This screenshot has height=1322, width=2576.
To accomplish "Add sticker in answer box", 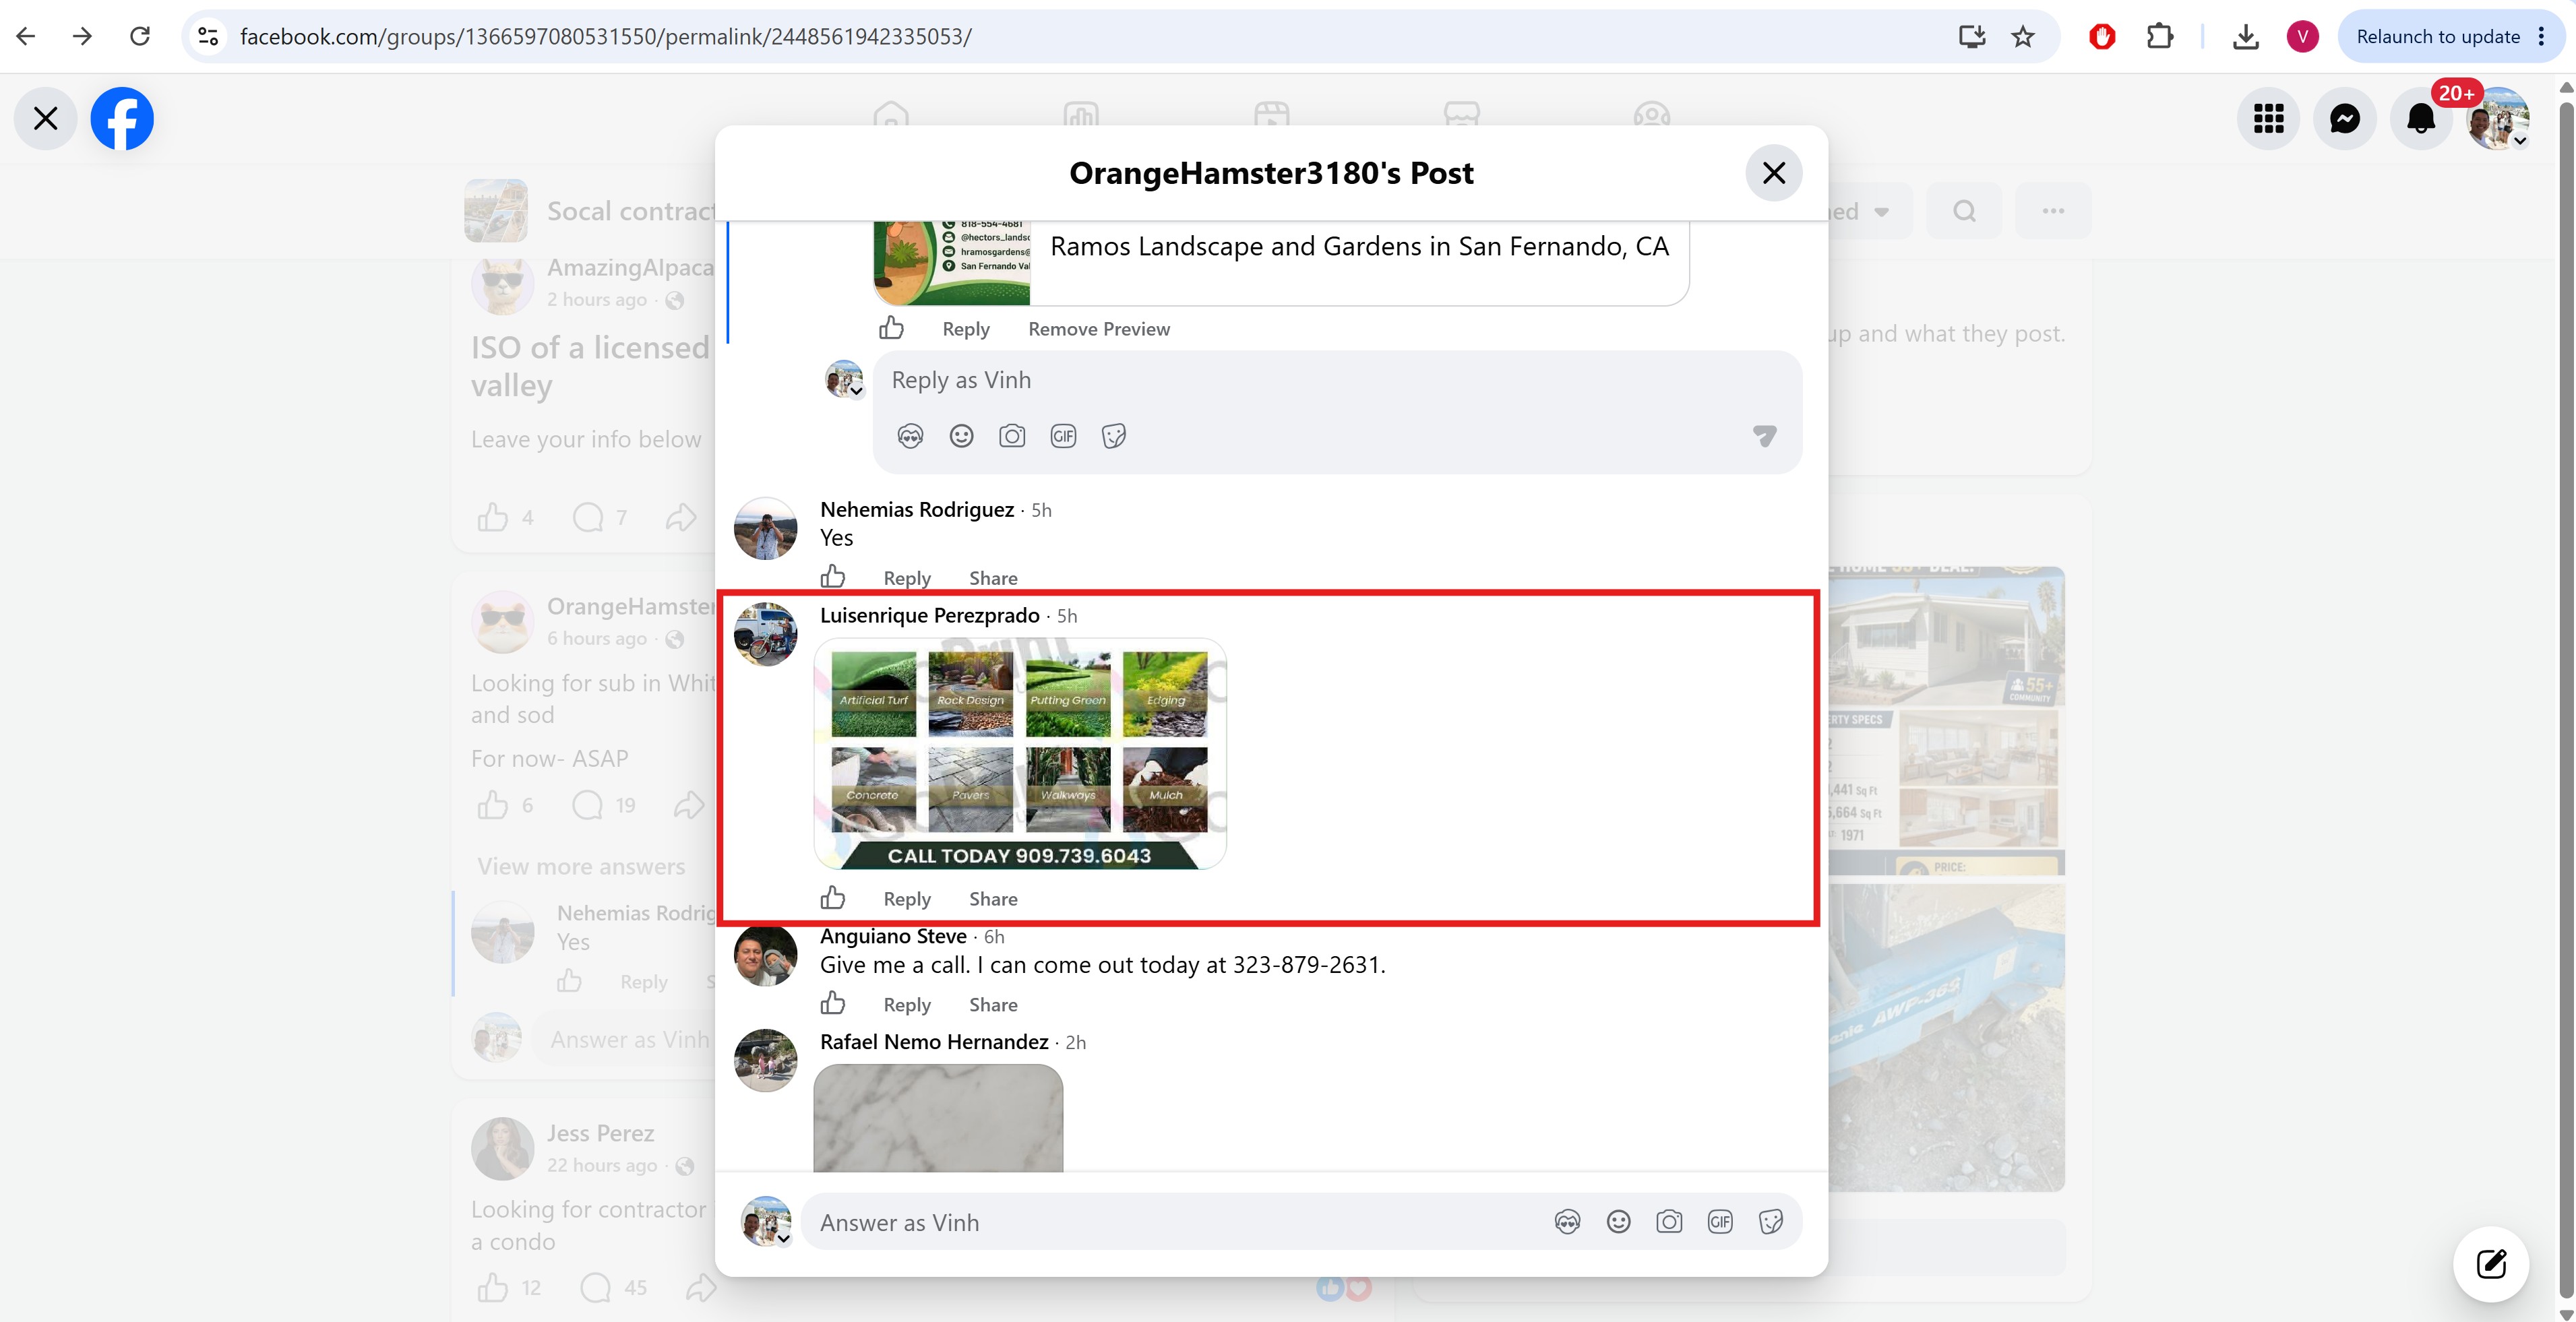I will [1771, 1222].
